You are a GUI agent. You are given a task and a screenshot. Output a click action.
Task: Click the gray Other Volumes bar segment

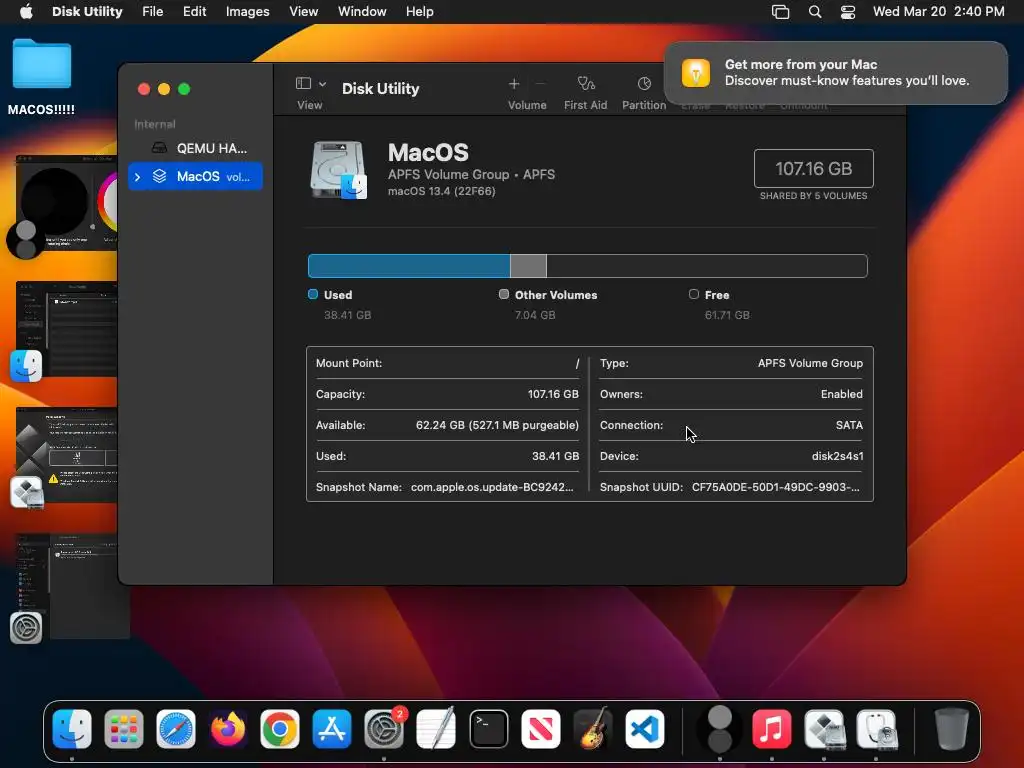point(528,266)
